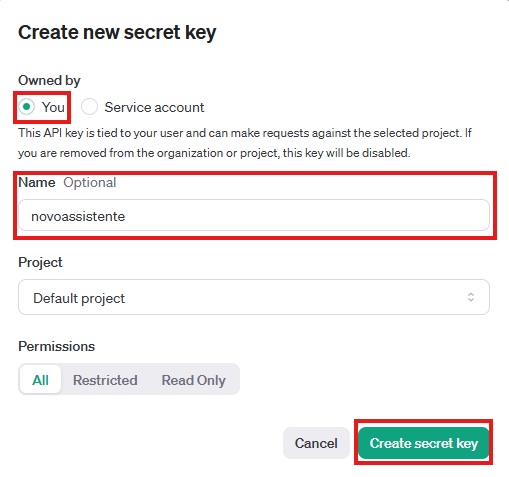
Task: Click the "Default project" text in selector
Action: 79,298
